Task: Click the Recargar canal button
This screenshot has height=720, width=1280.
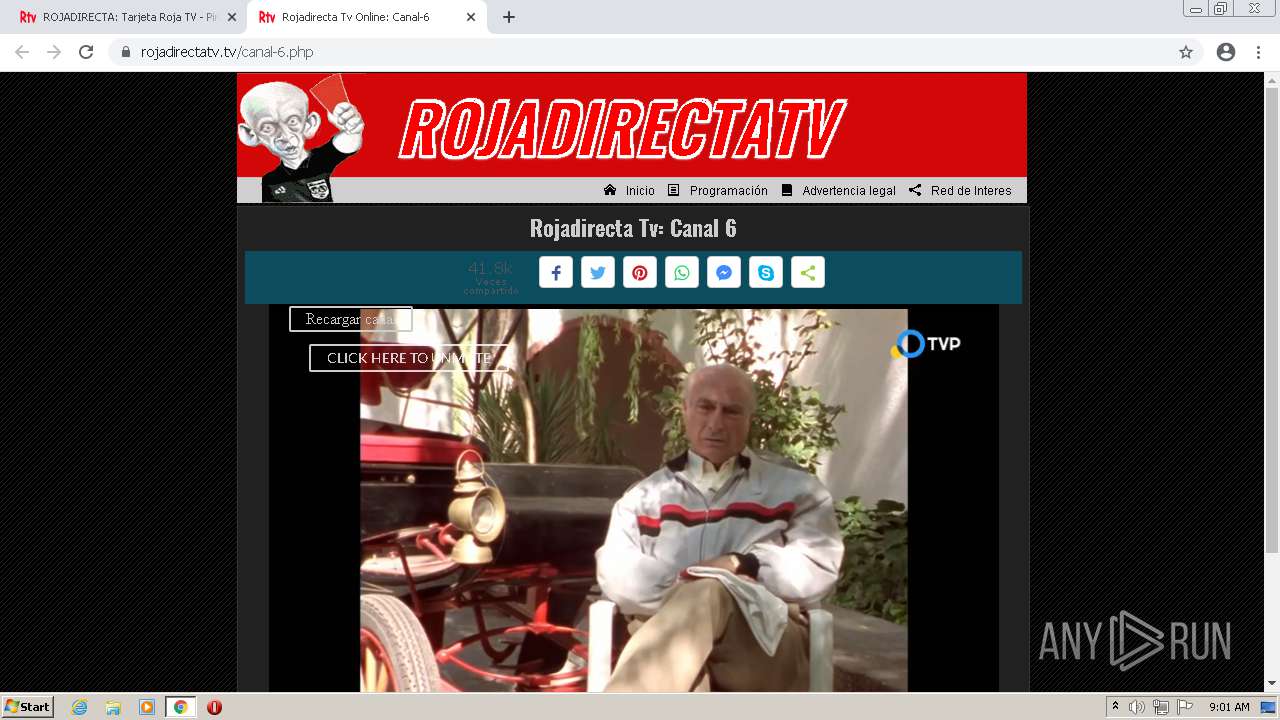Action: [351, 319]
